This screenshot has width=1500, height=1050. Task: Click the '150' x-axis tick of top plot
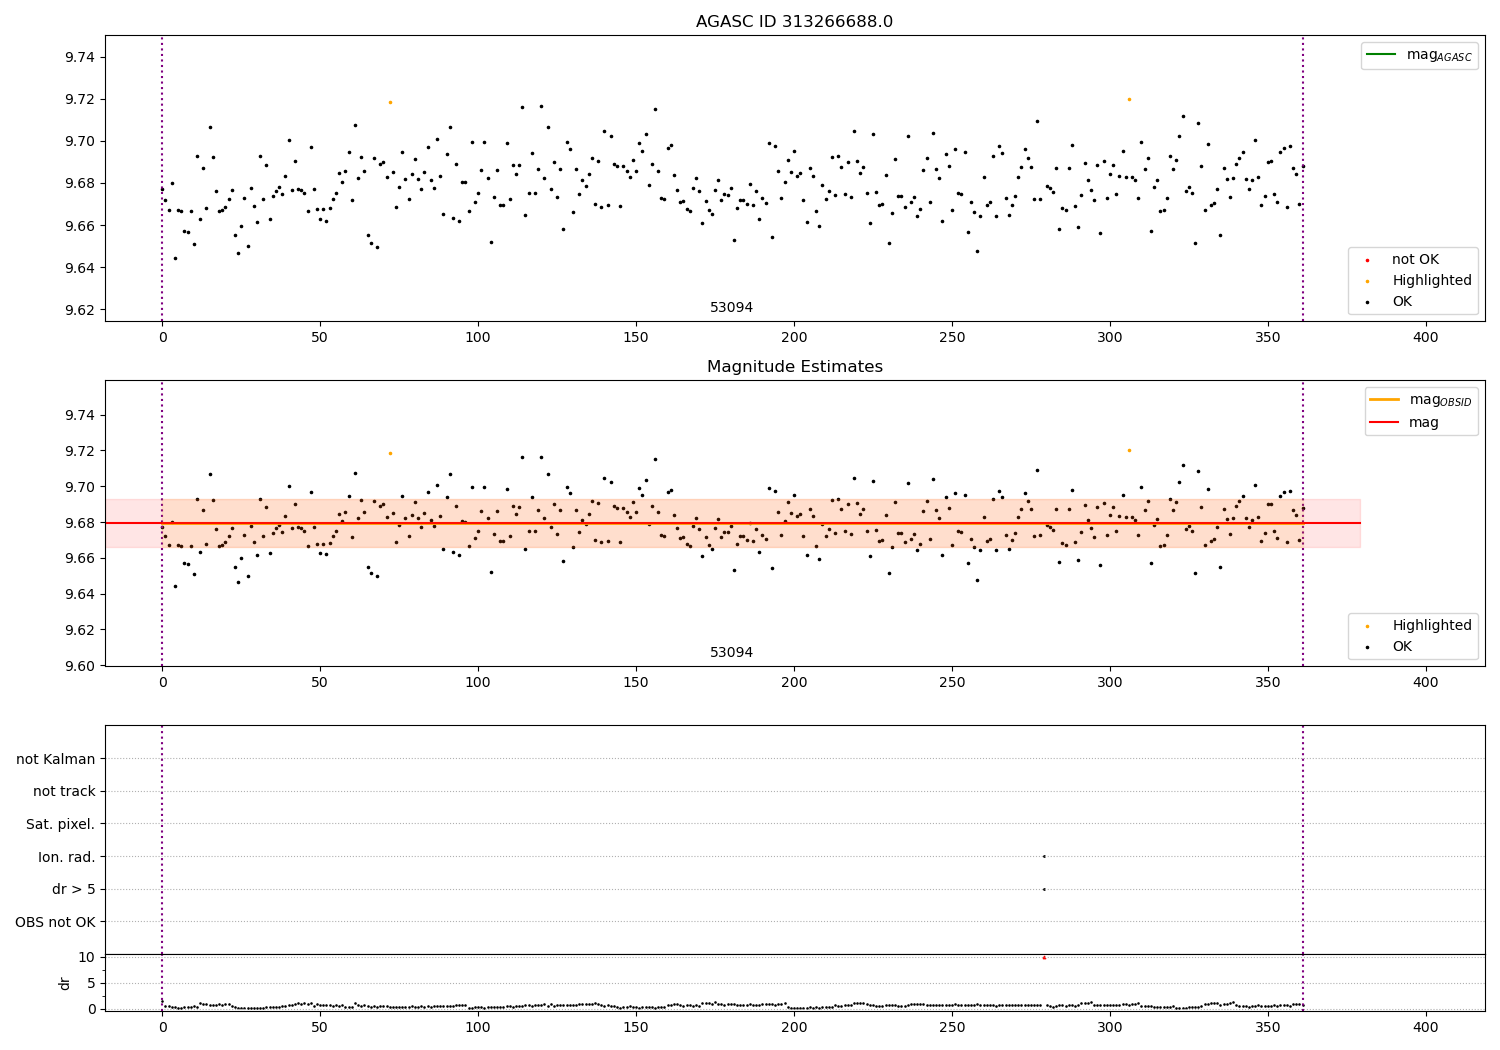pos(636,338)
